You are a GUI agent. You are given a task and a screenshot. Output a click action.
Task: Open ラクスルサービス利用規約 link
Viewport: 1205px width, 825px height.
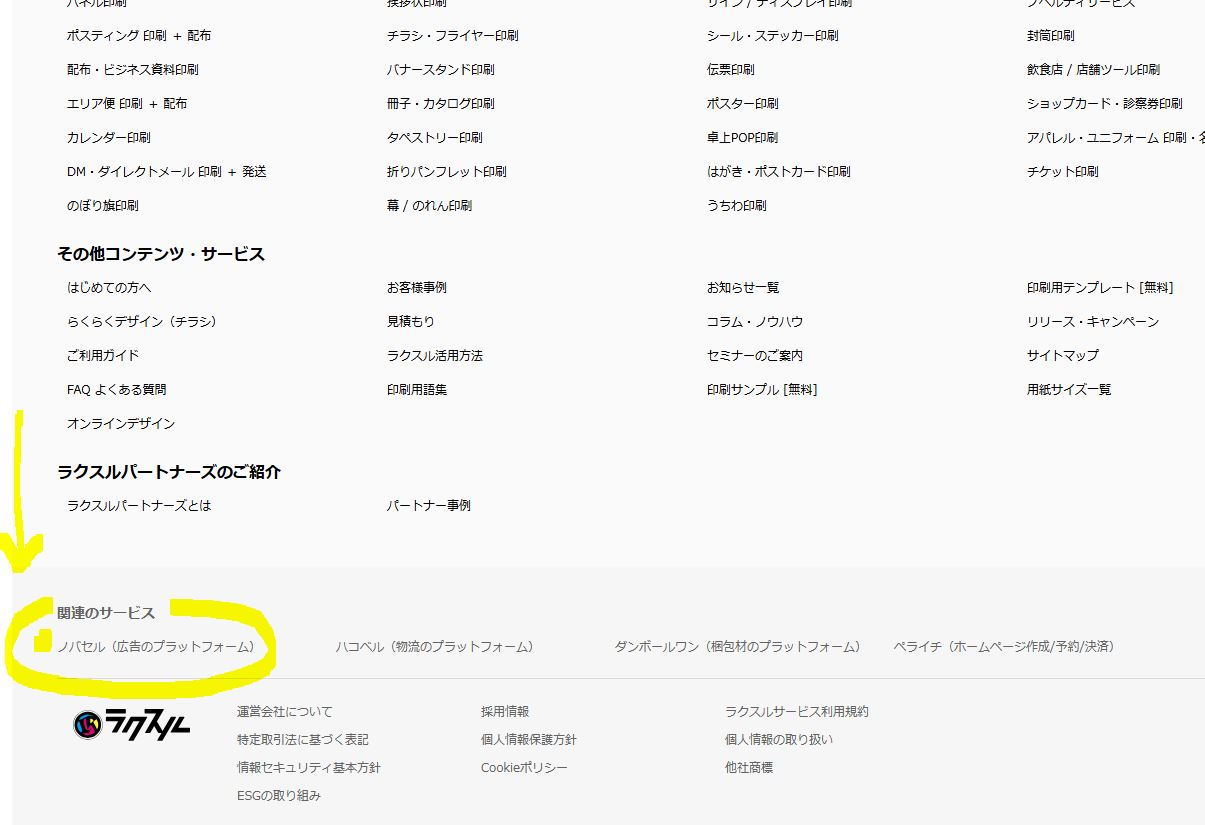[797, 712]
